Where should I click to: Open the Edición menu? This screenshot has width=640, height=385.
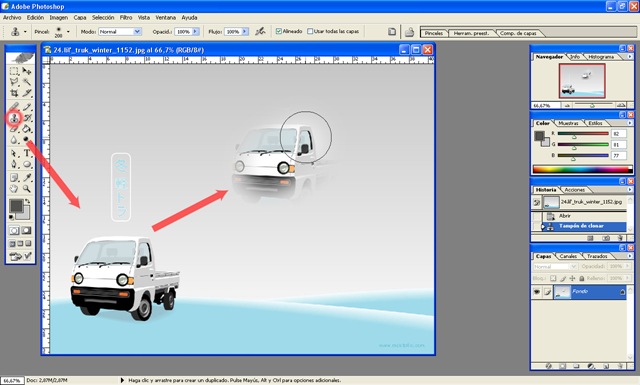(36, 18)
